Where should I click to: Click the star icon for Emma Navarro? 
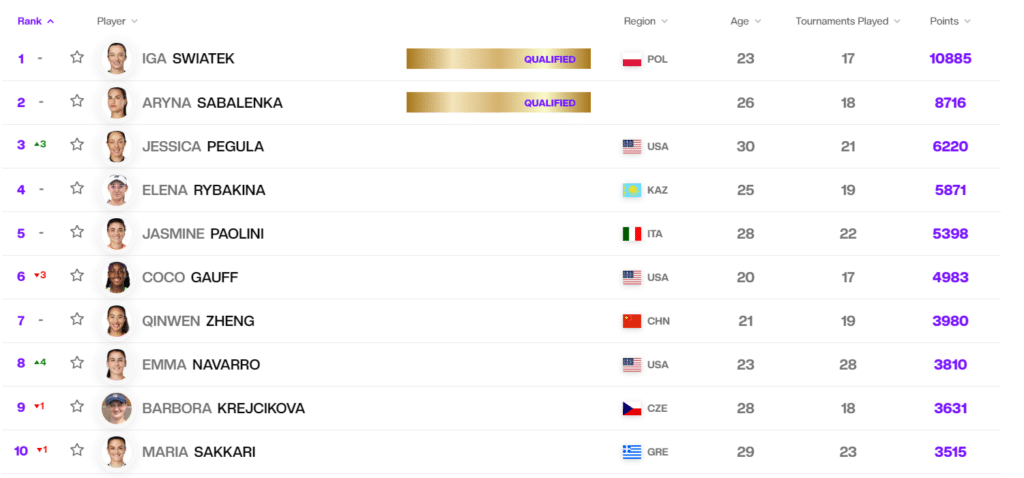(x=77, y=364)
